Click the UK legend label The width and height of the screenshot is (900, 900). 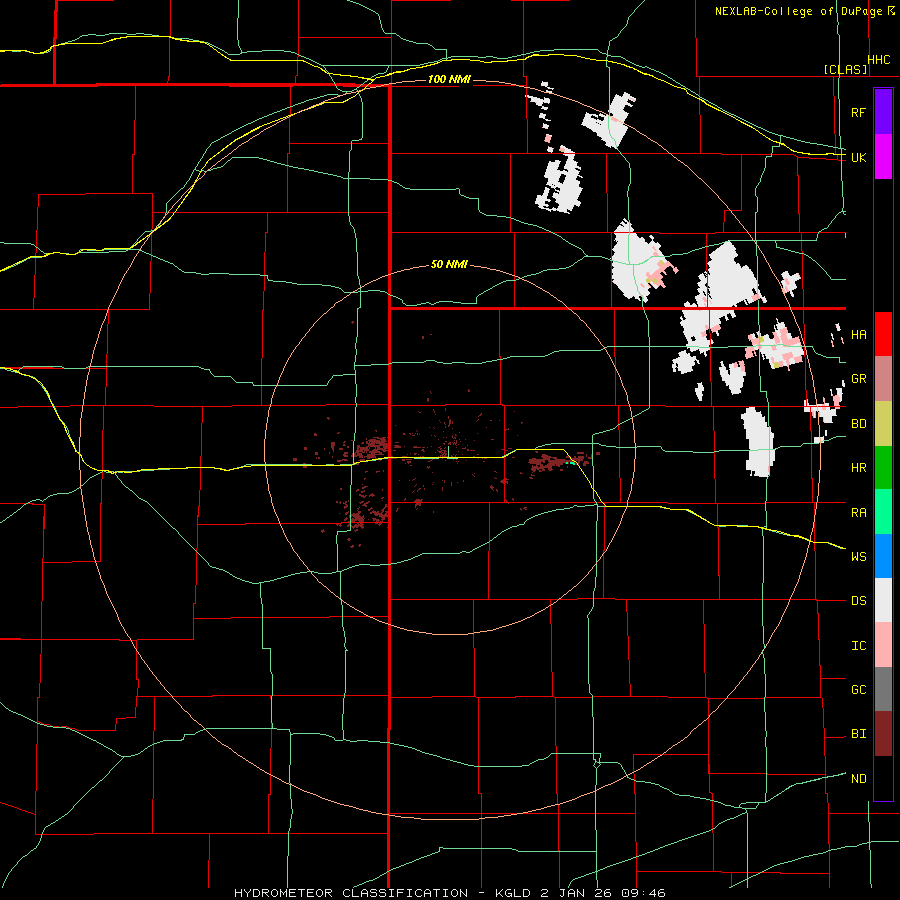tap(858, 157)
